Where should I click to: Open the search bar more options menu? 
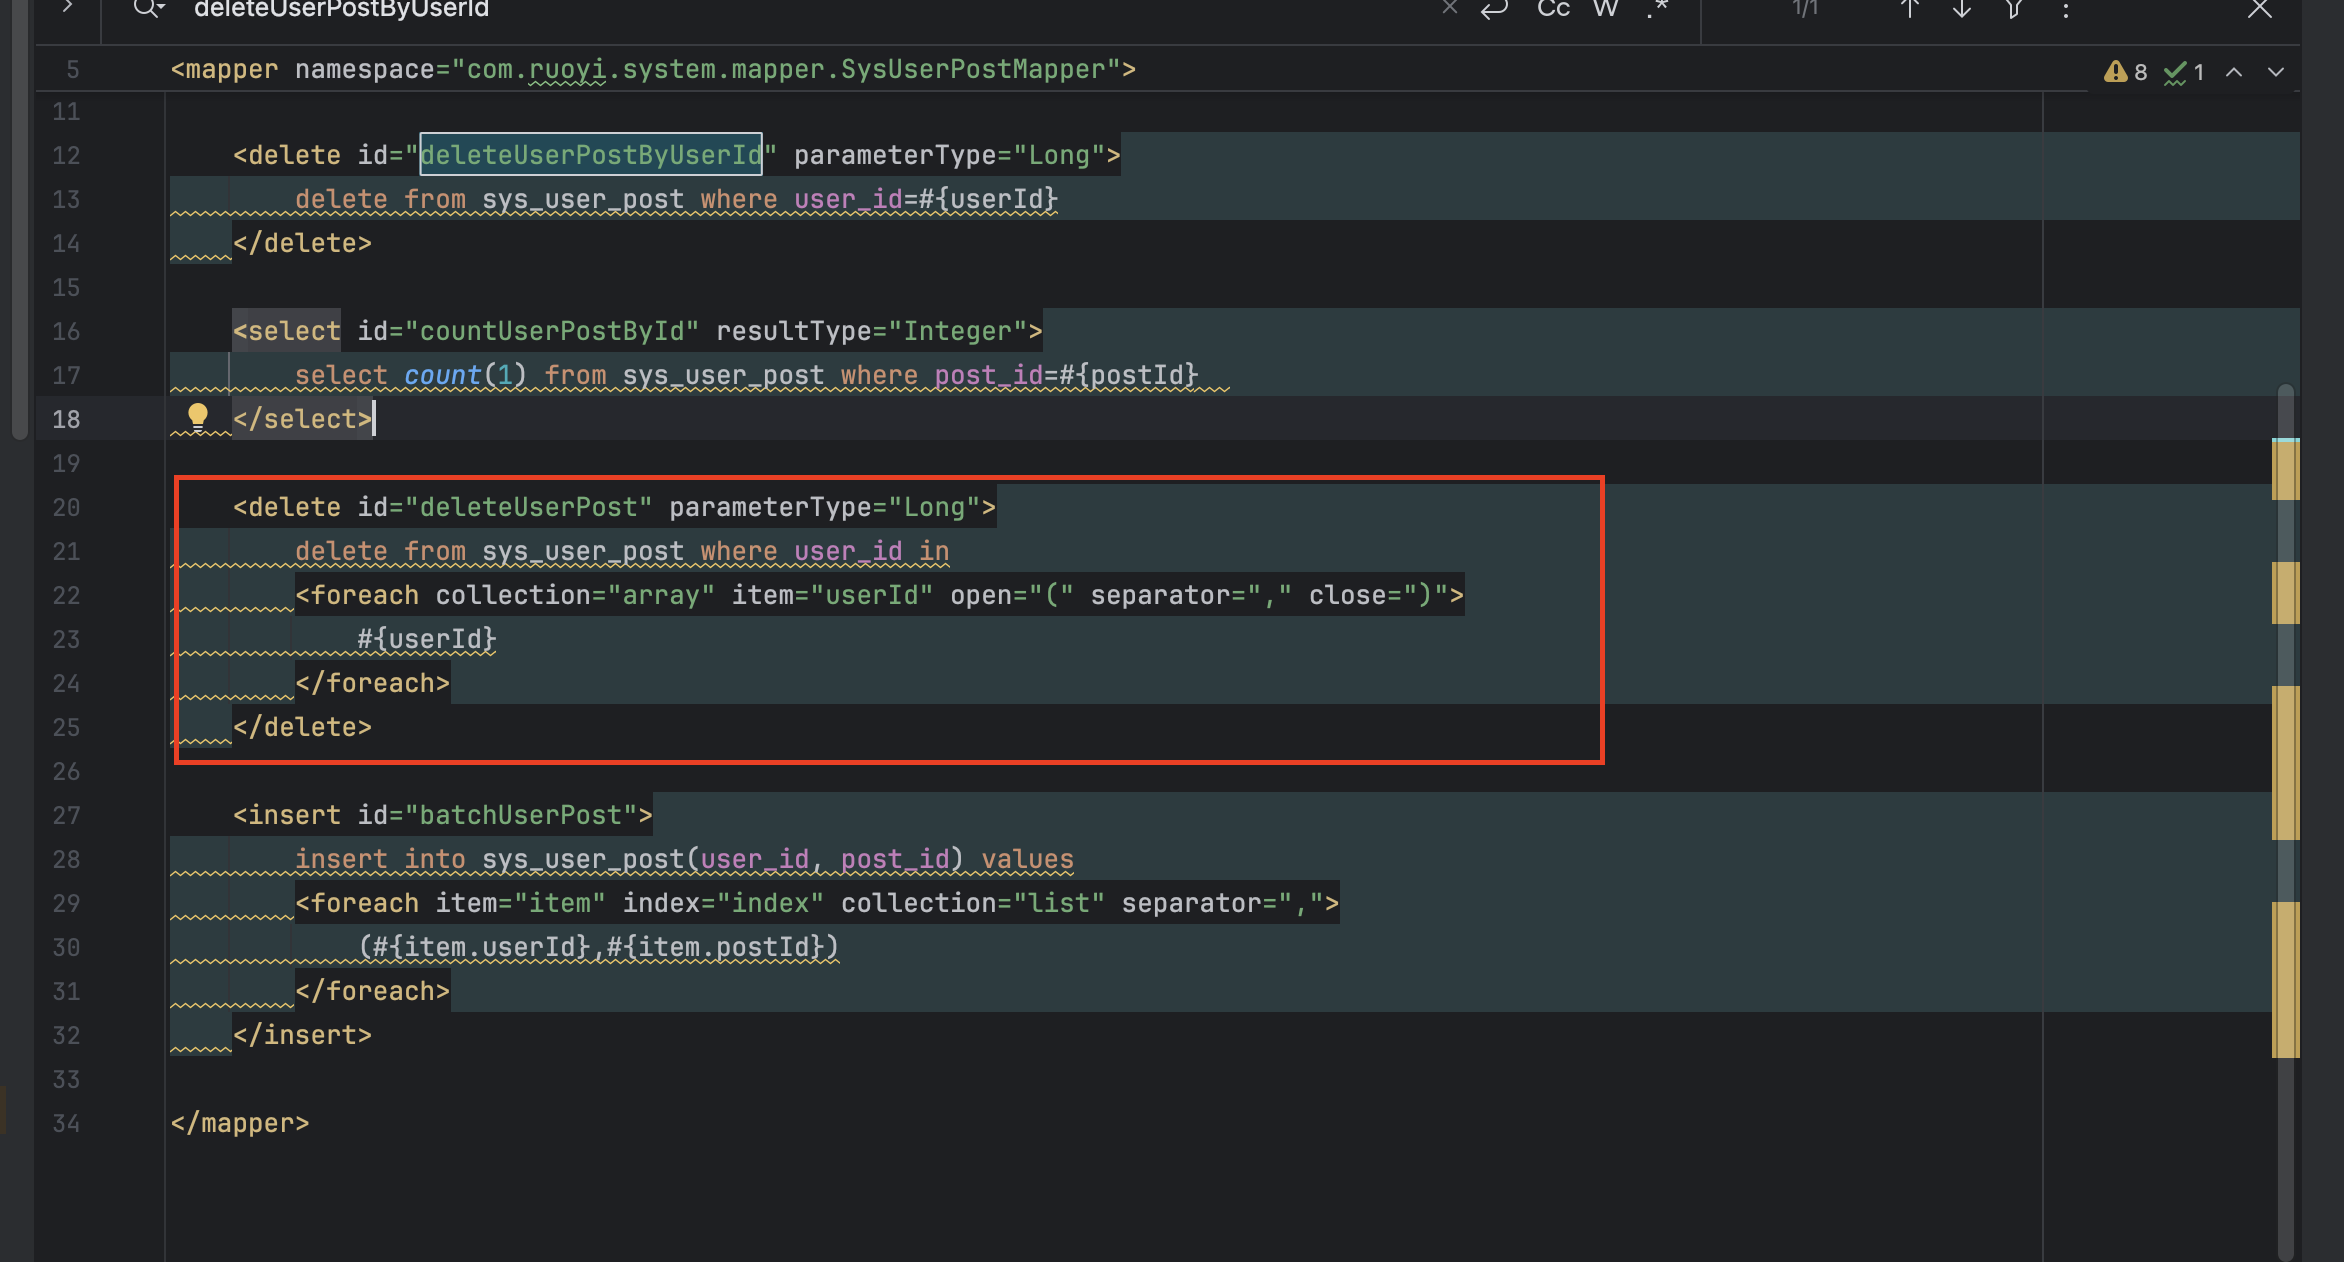(2066, 10)
